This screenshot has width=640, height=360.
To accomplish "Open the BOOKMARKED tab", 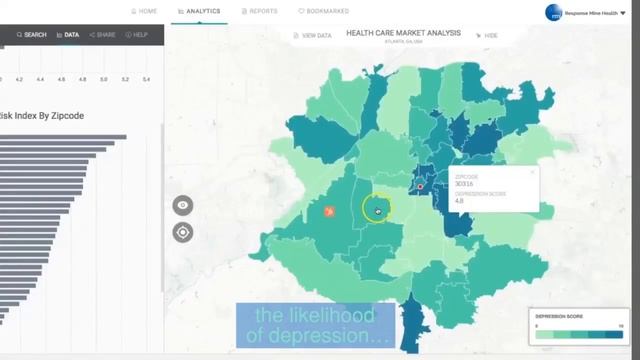I will coord(324,11).
